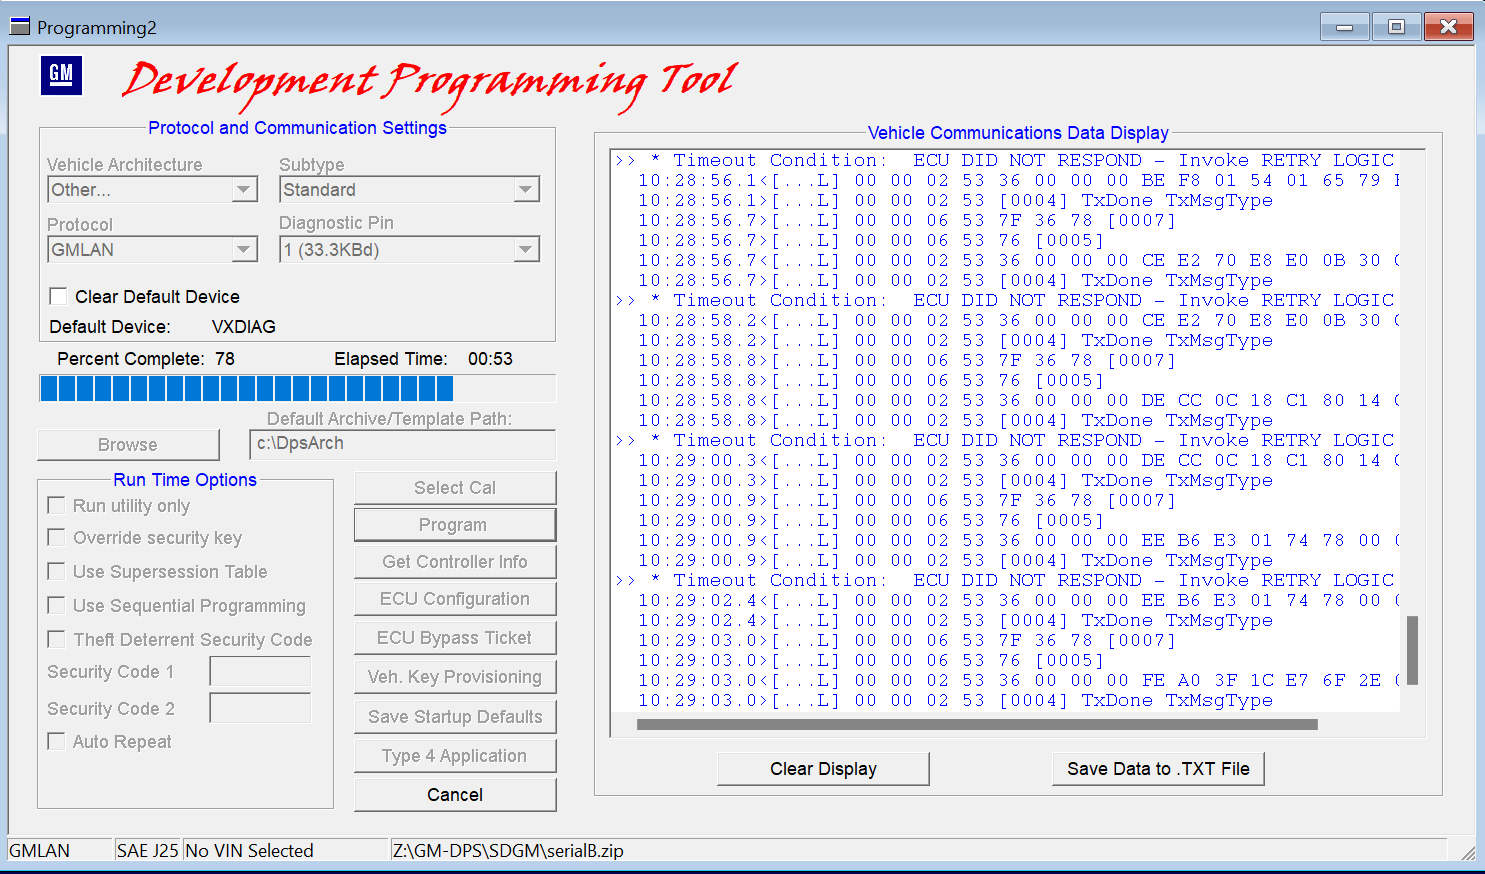Viewport: 1485px width, 874px height.
Task: Click Get Controller Info button
Action: (x=455, y=562)
